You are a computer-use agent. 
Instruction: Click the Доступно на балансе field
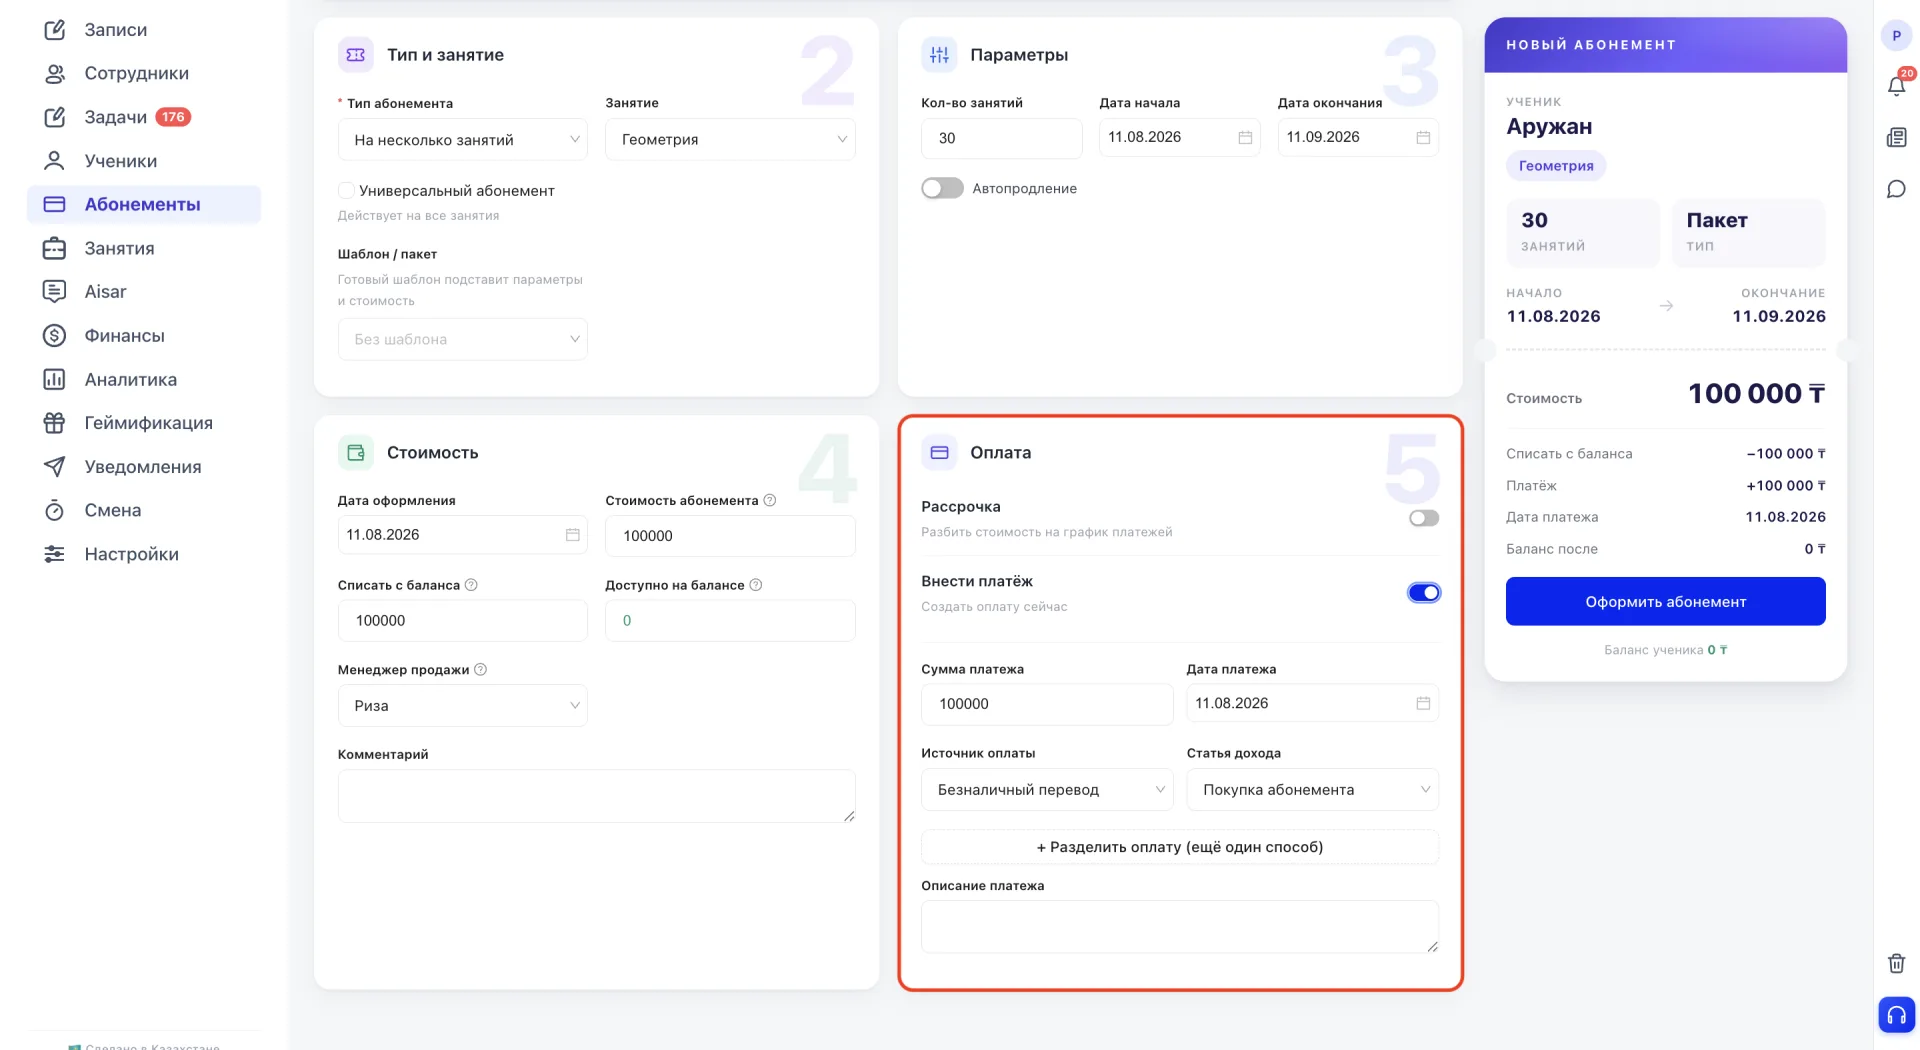tap(730, 621)
